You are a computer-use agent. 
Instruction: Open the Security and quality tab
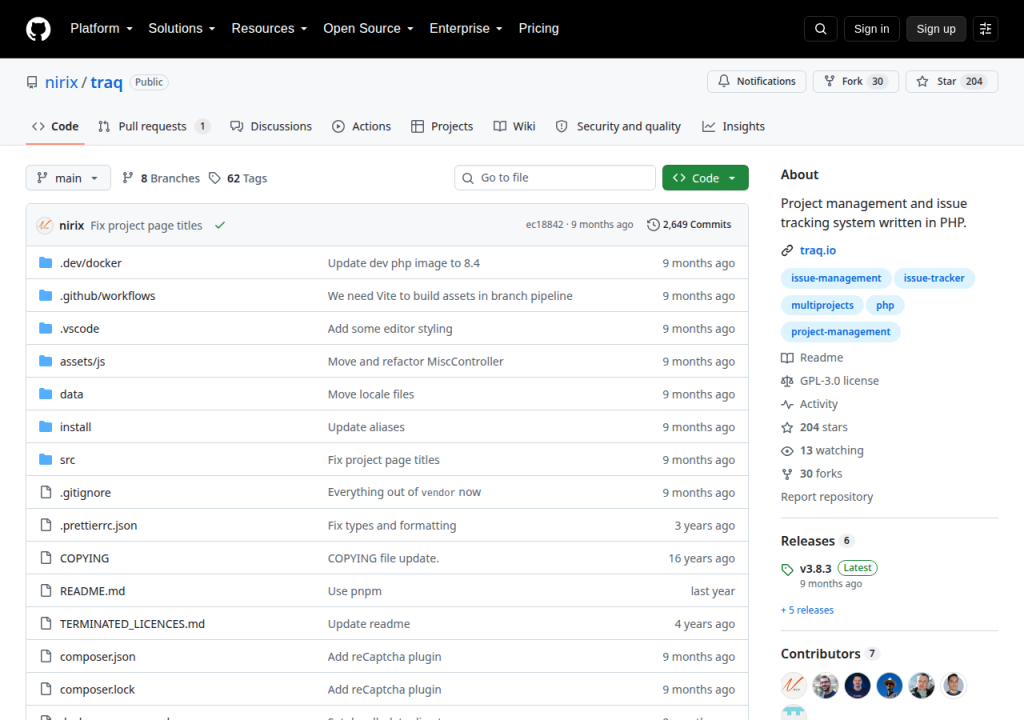tap(618, 127)
